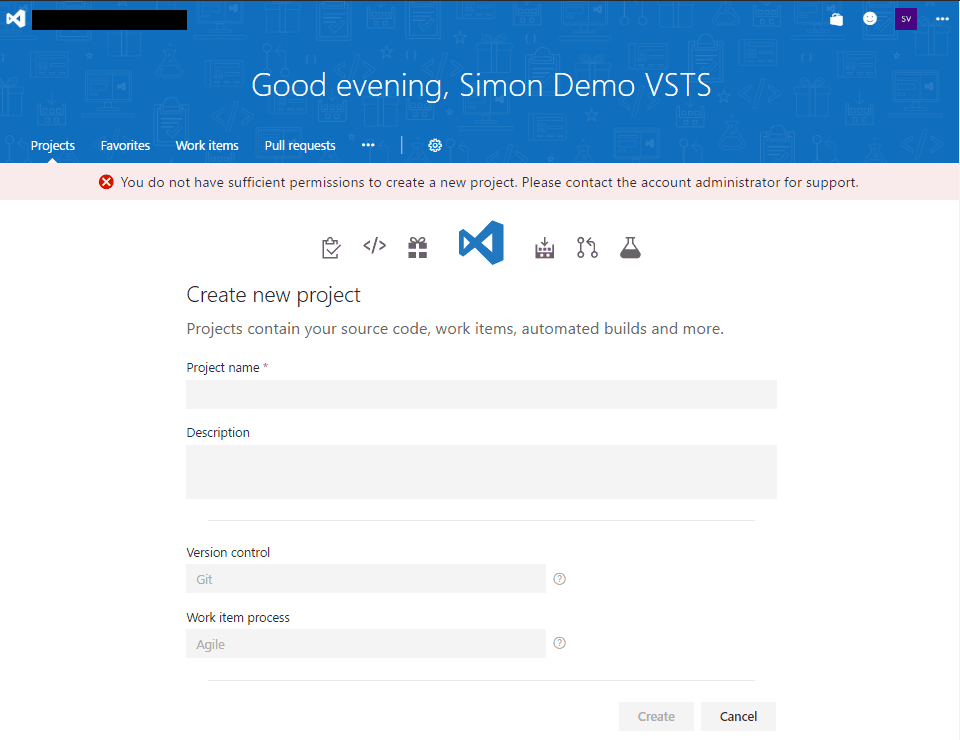Click the Projects contain your source code text
The height and width of the screenshot is (740, 960).
click(455, 329)
